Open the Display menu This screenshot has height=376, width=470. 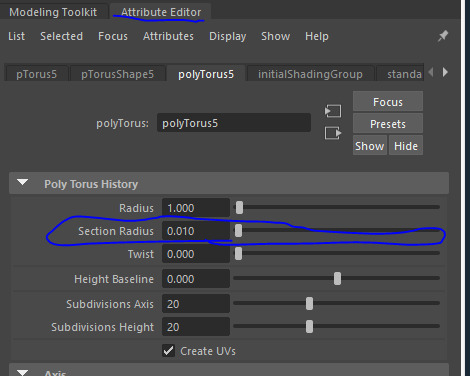tap(227, 36)
